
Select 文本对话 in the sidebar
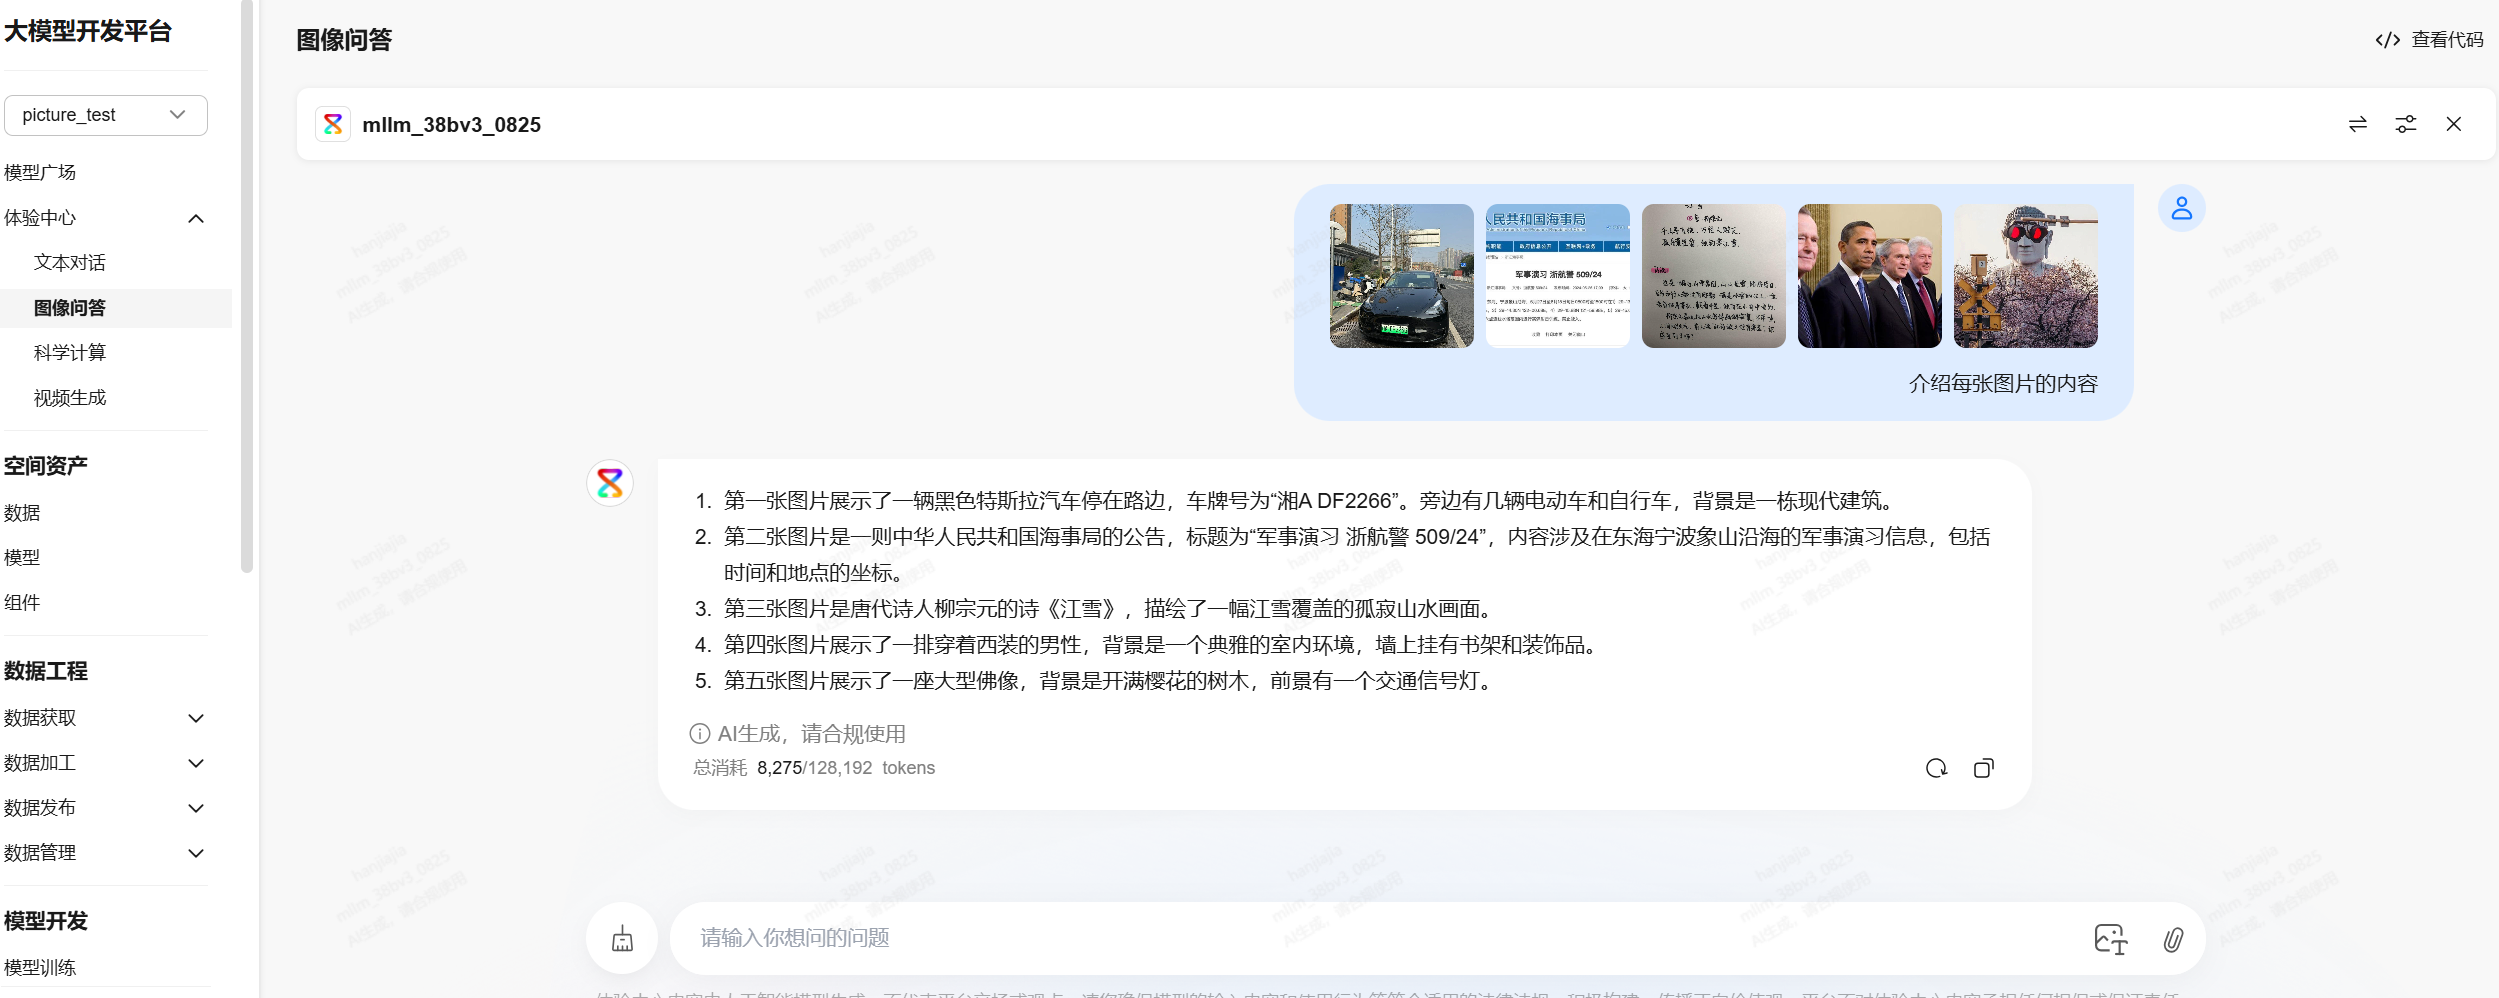coord(70,262)
